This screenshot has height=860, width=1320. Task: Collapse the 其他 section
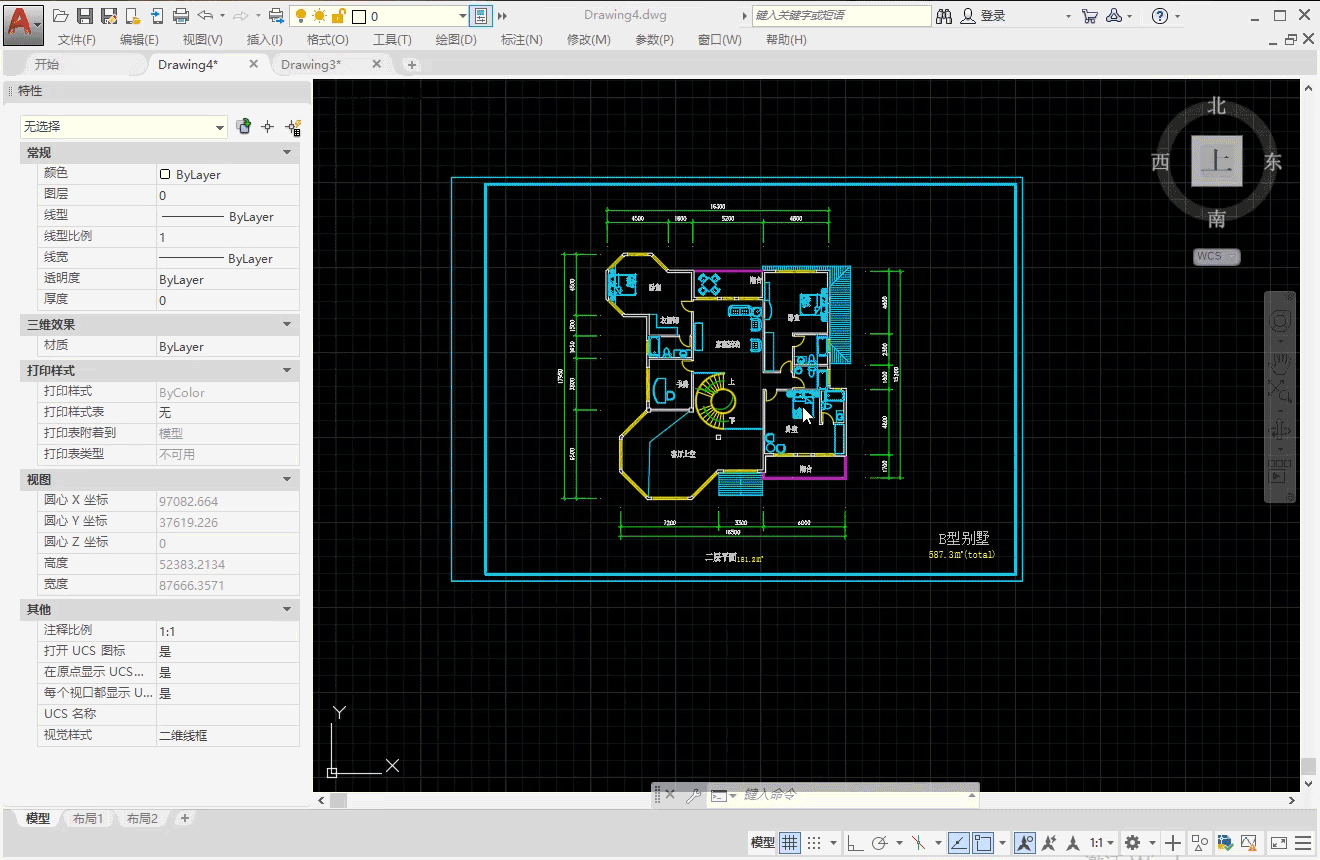tap(287, 609)
